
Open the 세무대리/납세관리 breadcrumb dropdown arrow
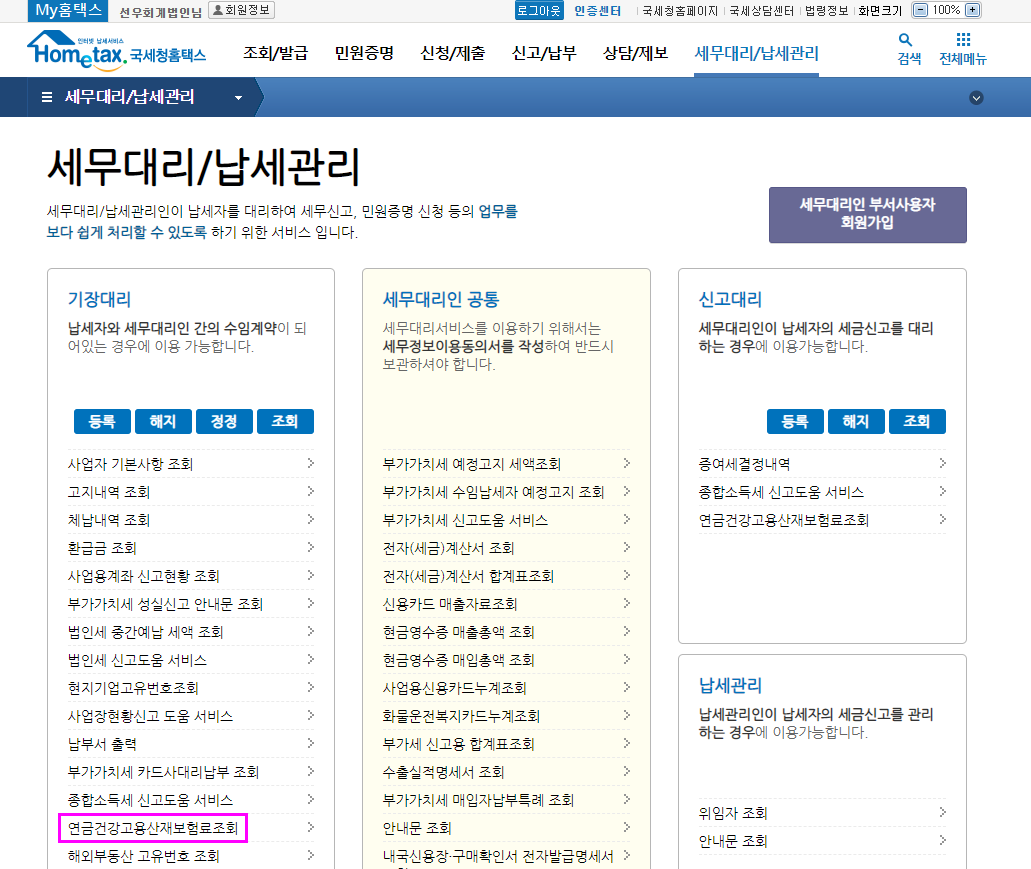239,98
